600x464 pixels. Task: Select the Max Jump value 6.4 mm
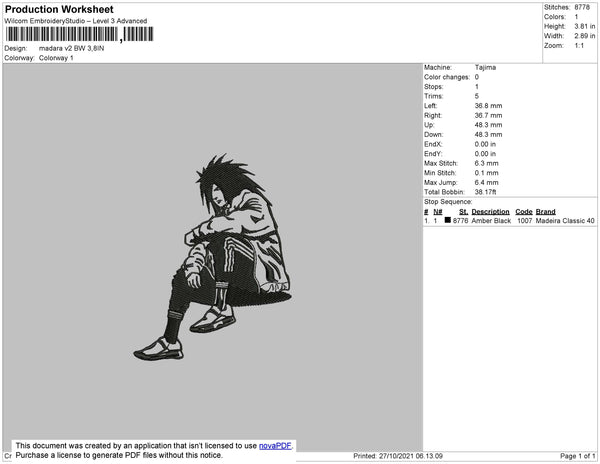486,182
